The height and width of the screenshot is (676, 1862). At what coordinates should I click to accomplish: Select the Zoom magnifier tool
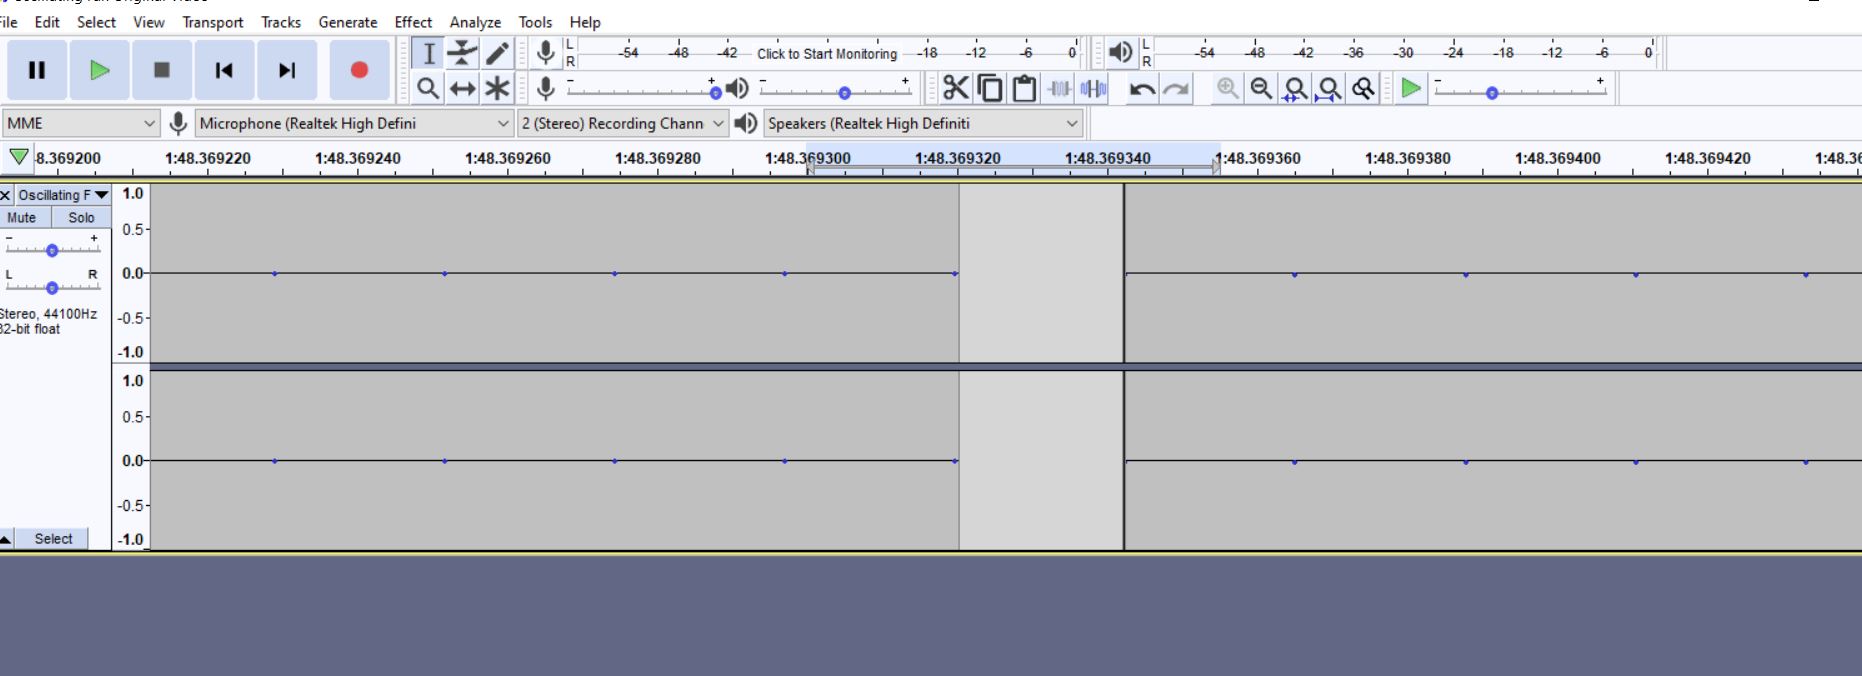click(428, 89)
